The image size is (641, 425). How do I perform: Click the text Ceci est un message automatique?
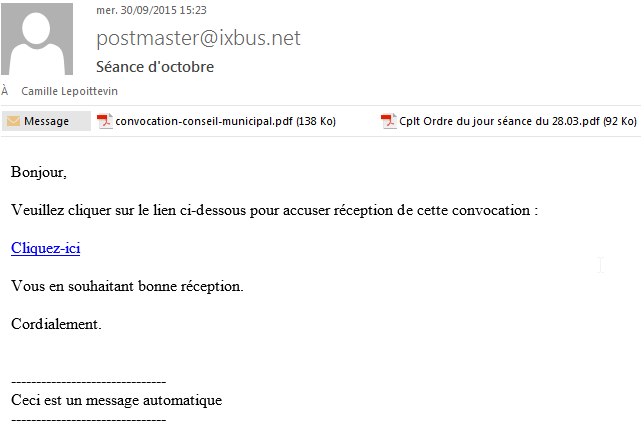click(x=116, y=400)
